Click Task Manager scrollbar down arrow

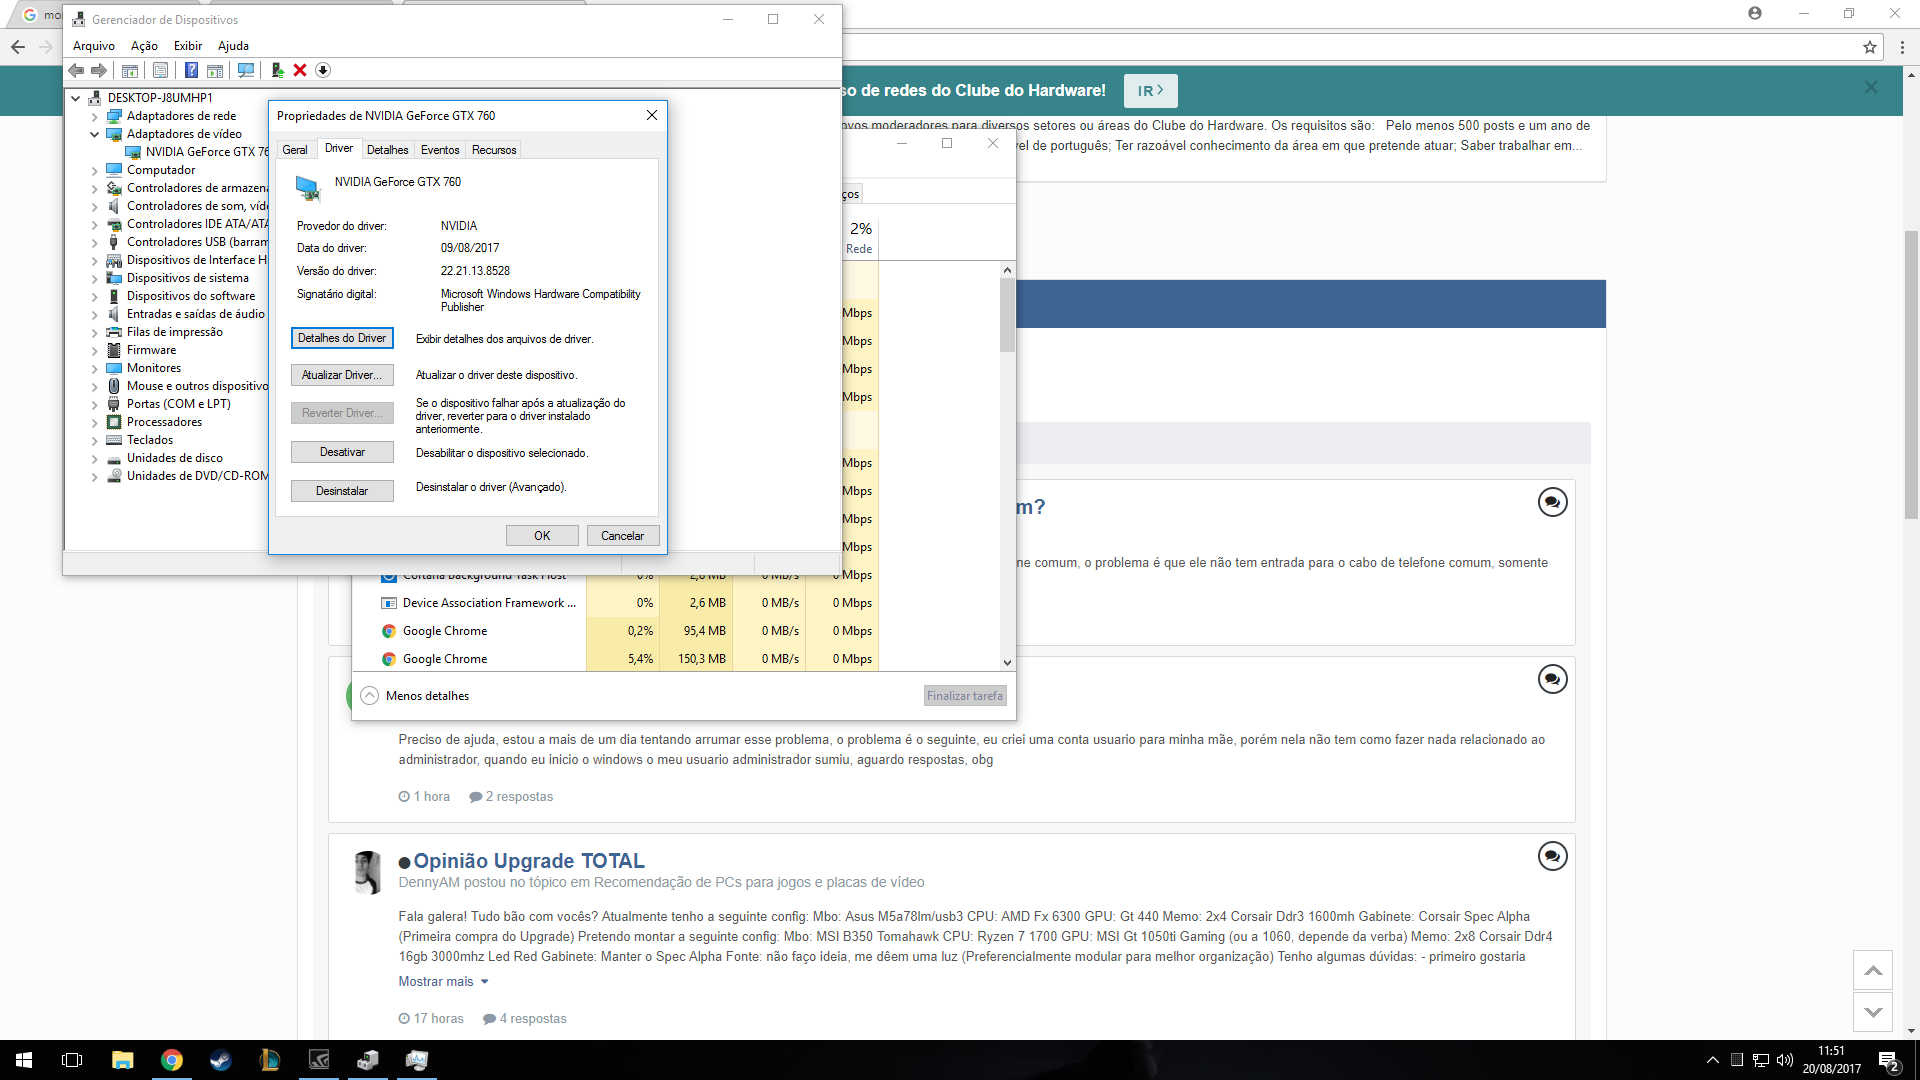coord(1007,662)
